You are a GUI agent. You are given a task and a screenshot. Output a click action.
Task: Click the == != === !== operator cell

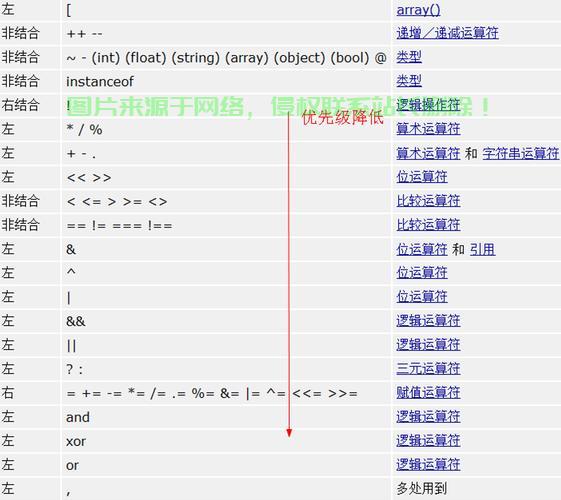coord(226,225)
